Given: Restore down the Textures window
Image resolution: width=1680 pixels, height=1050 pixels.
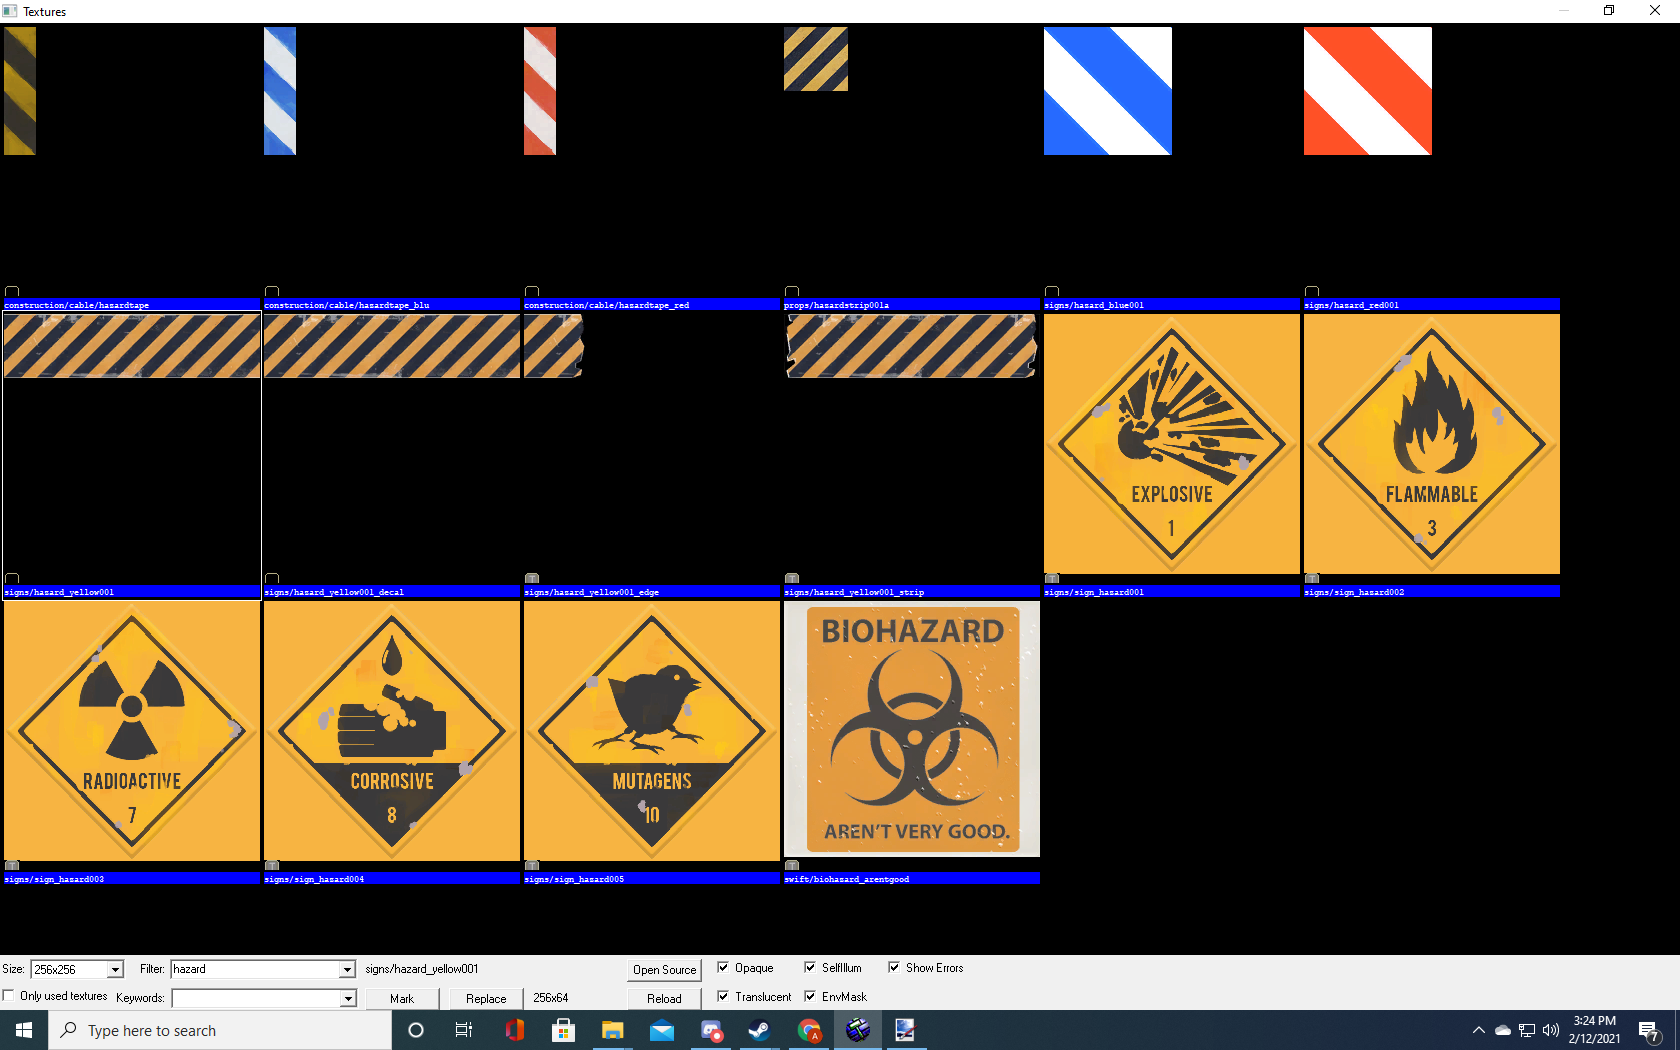Looking at the screenshot, I should [1609, 11].
